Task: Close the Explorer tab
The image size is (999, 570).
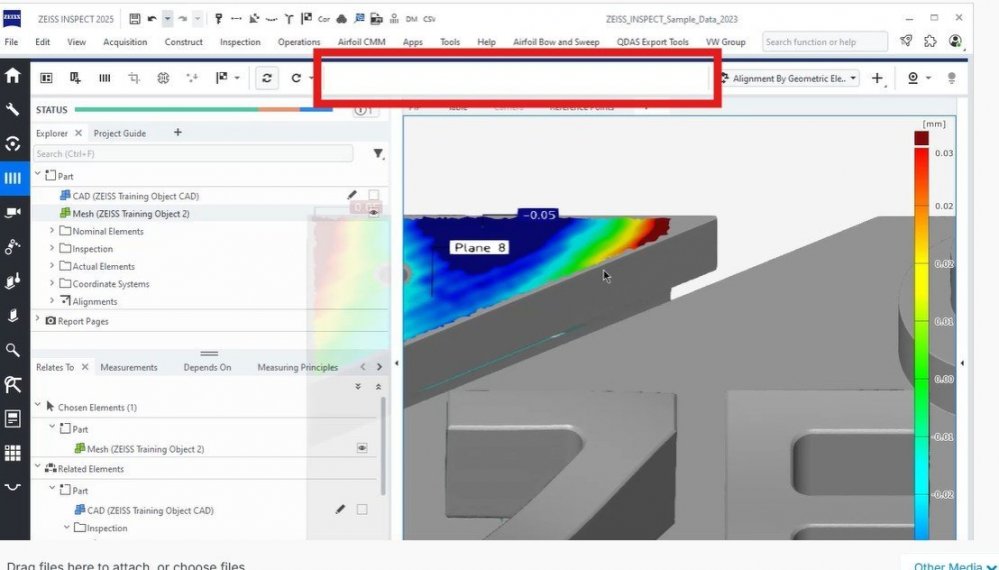Action: [x=78, y=132]
